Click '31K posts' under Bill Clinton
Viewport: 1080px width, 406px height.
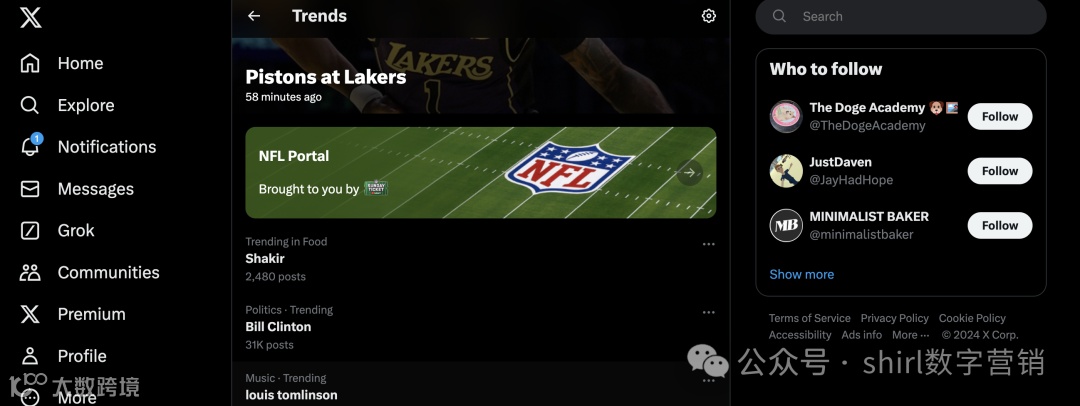(x=269, y=345)
